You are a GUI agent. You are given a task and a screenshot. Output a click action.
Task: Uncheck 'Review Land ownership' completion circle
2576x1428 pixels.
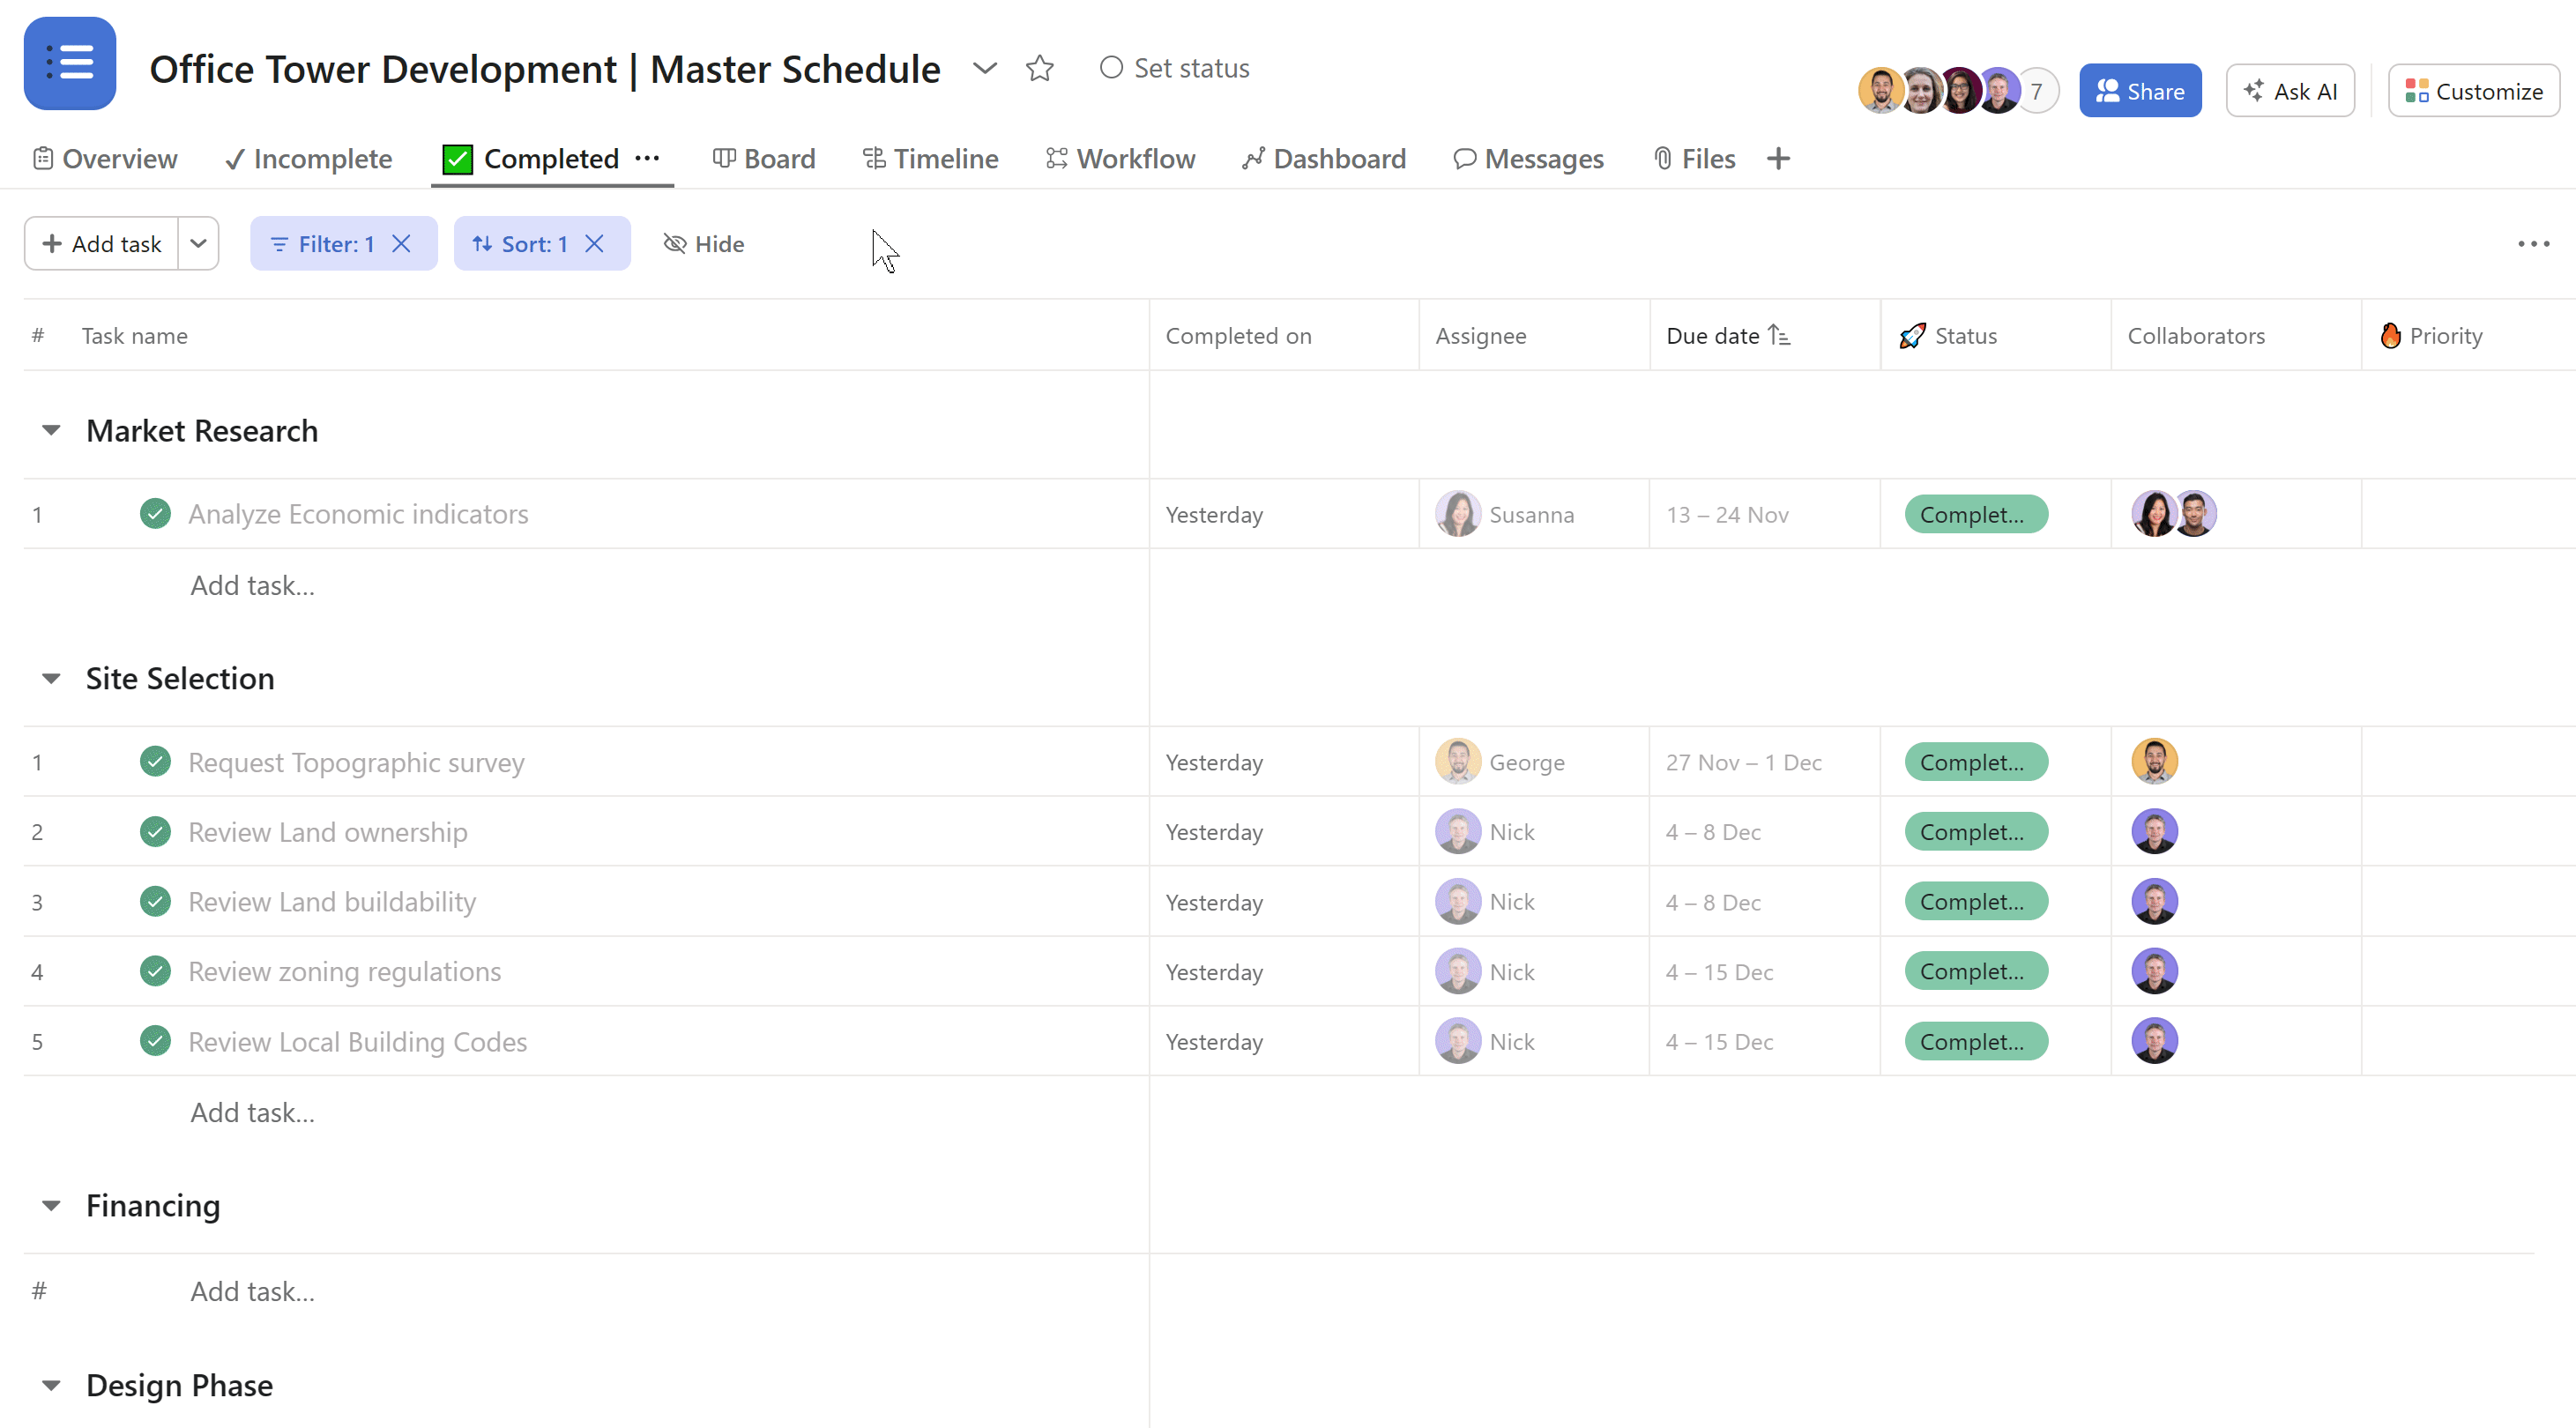(x=156, y=831)
